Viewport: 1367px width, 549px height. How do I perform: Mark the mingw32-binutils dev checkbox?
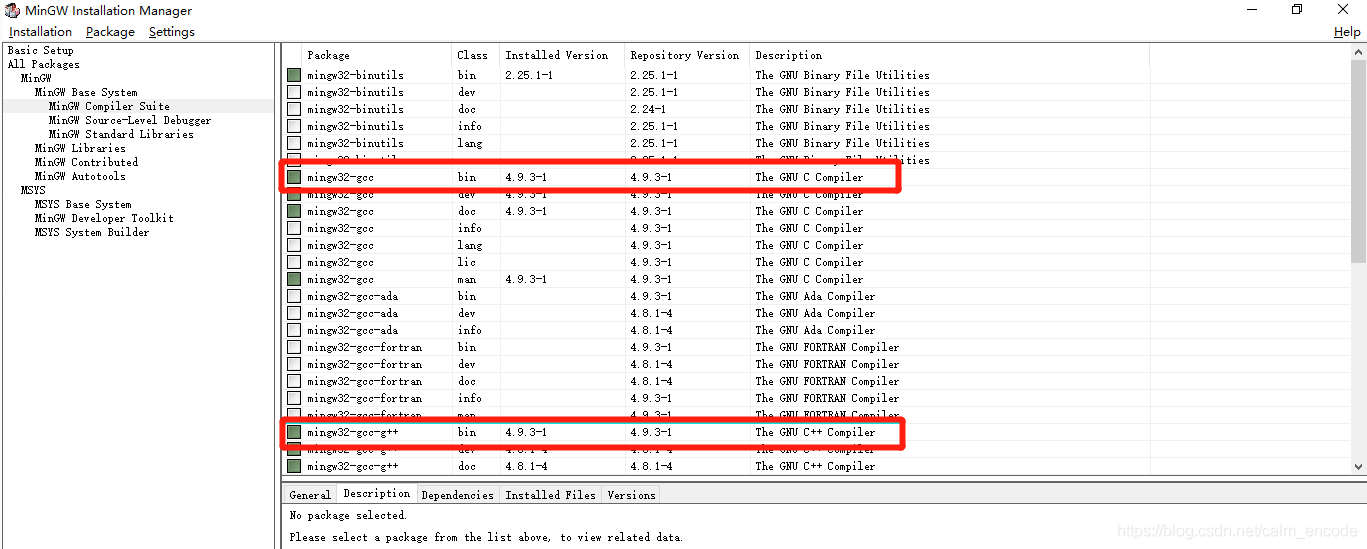294,92
